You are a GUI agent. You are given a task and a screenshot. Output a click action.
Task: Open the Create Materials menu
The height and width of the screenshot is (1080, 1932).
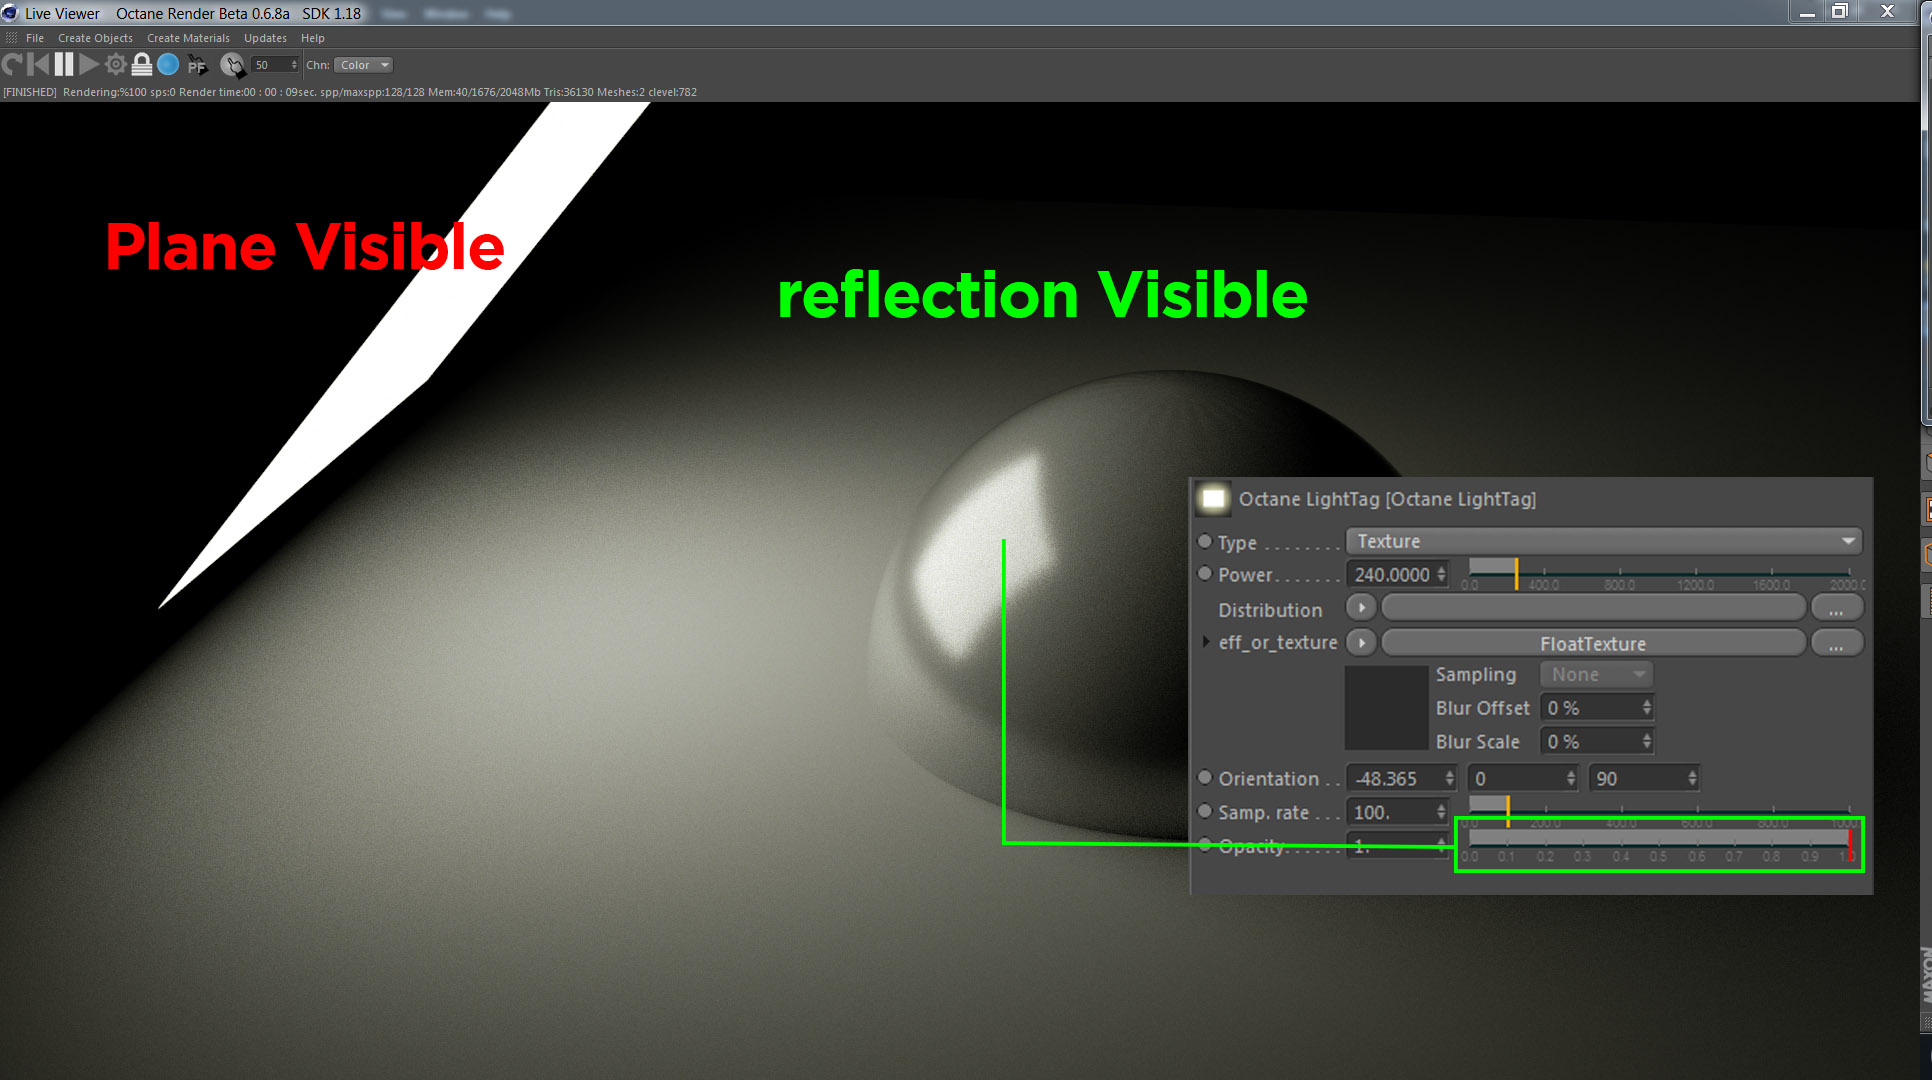click(x=188, y=38)
